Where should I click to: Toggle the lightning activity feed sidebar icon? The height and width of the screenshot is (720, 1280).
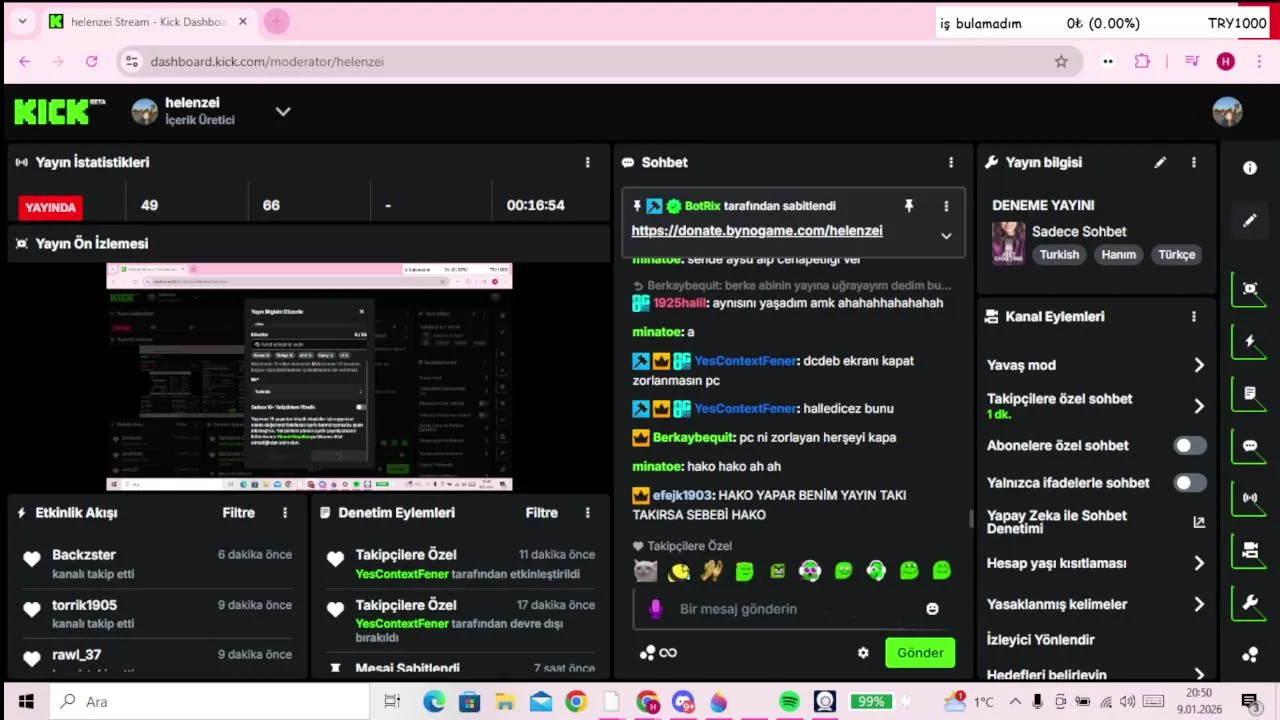tap(1250, 341)
